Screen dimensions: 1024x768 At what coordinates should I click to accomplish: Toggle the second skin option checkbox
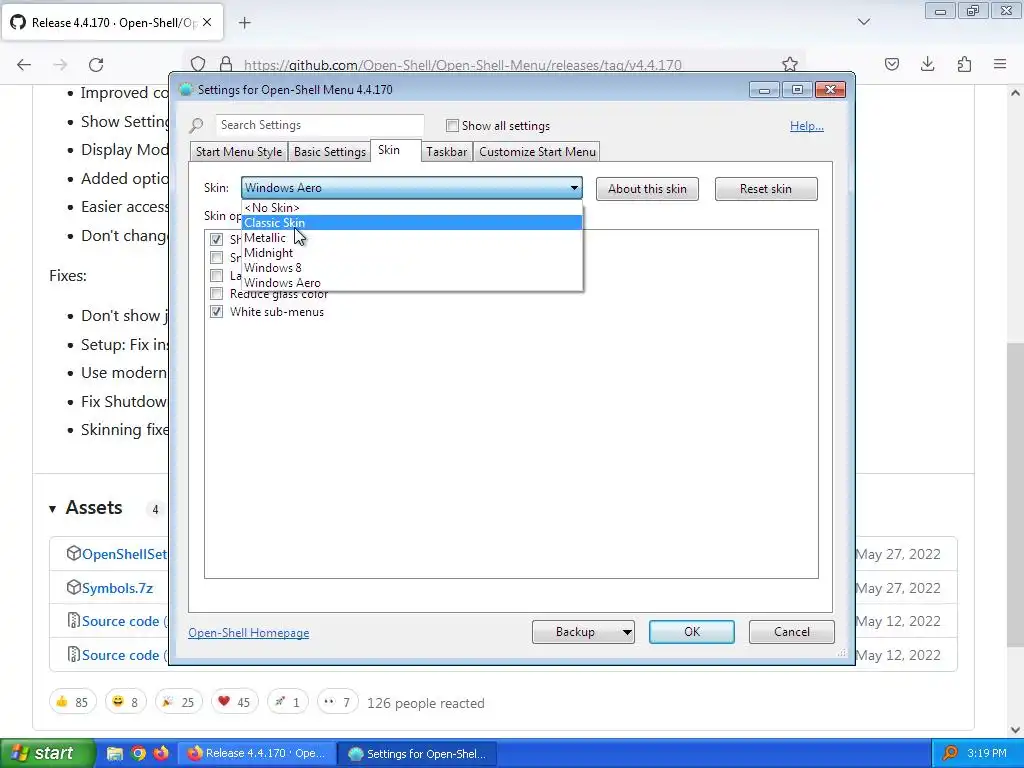click(x=216, y=257)
